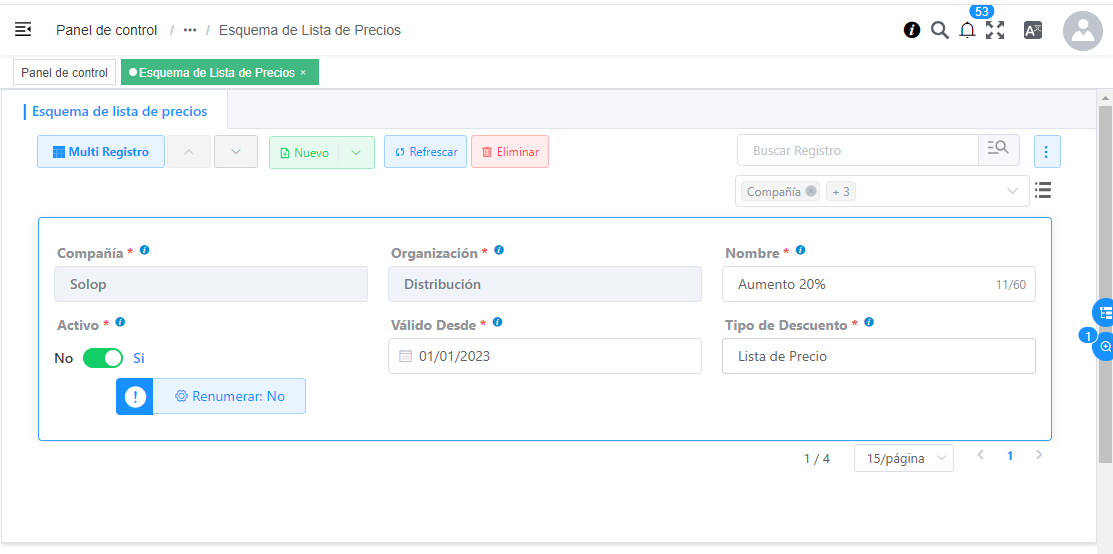The height and width of the screenshot is (554, 1113).
Task: Open the user avatar profile icon
Action: [x=1082, y=31]
